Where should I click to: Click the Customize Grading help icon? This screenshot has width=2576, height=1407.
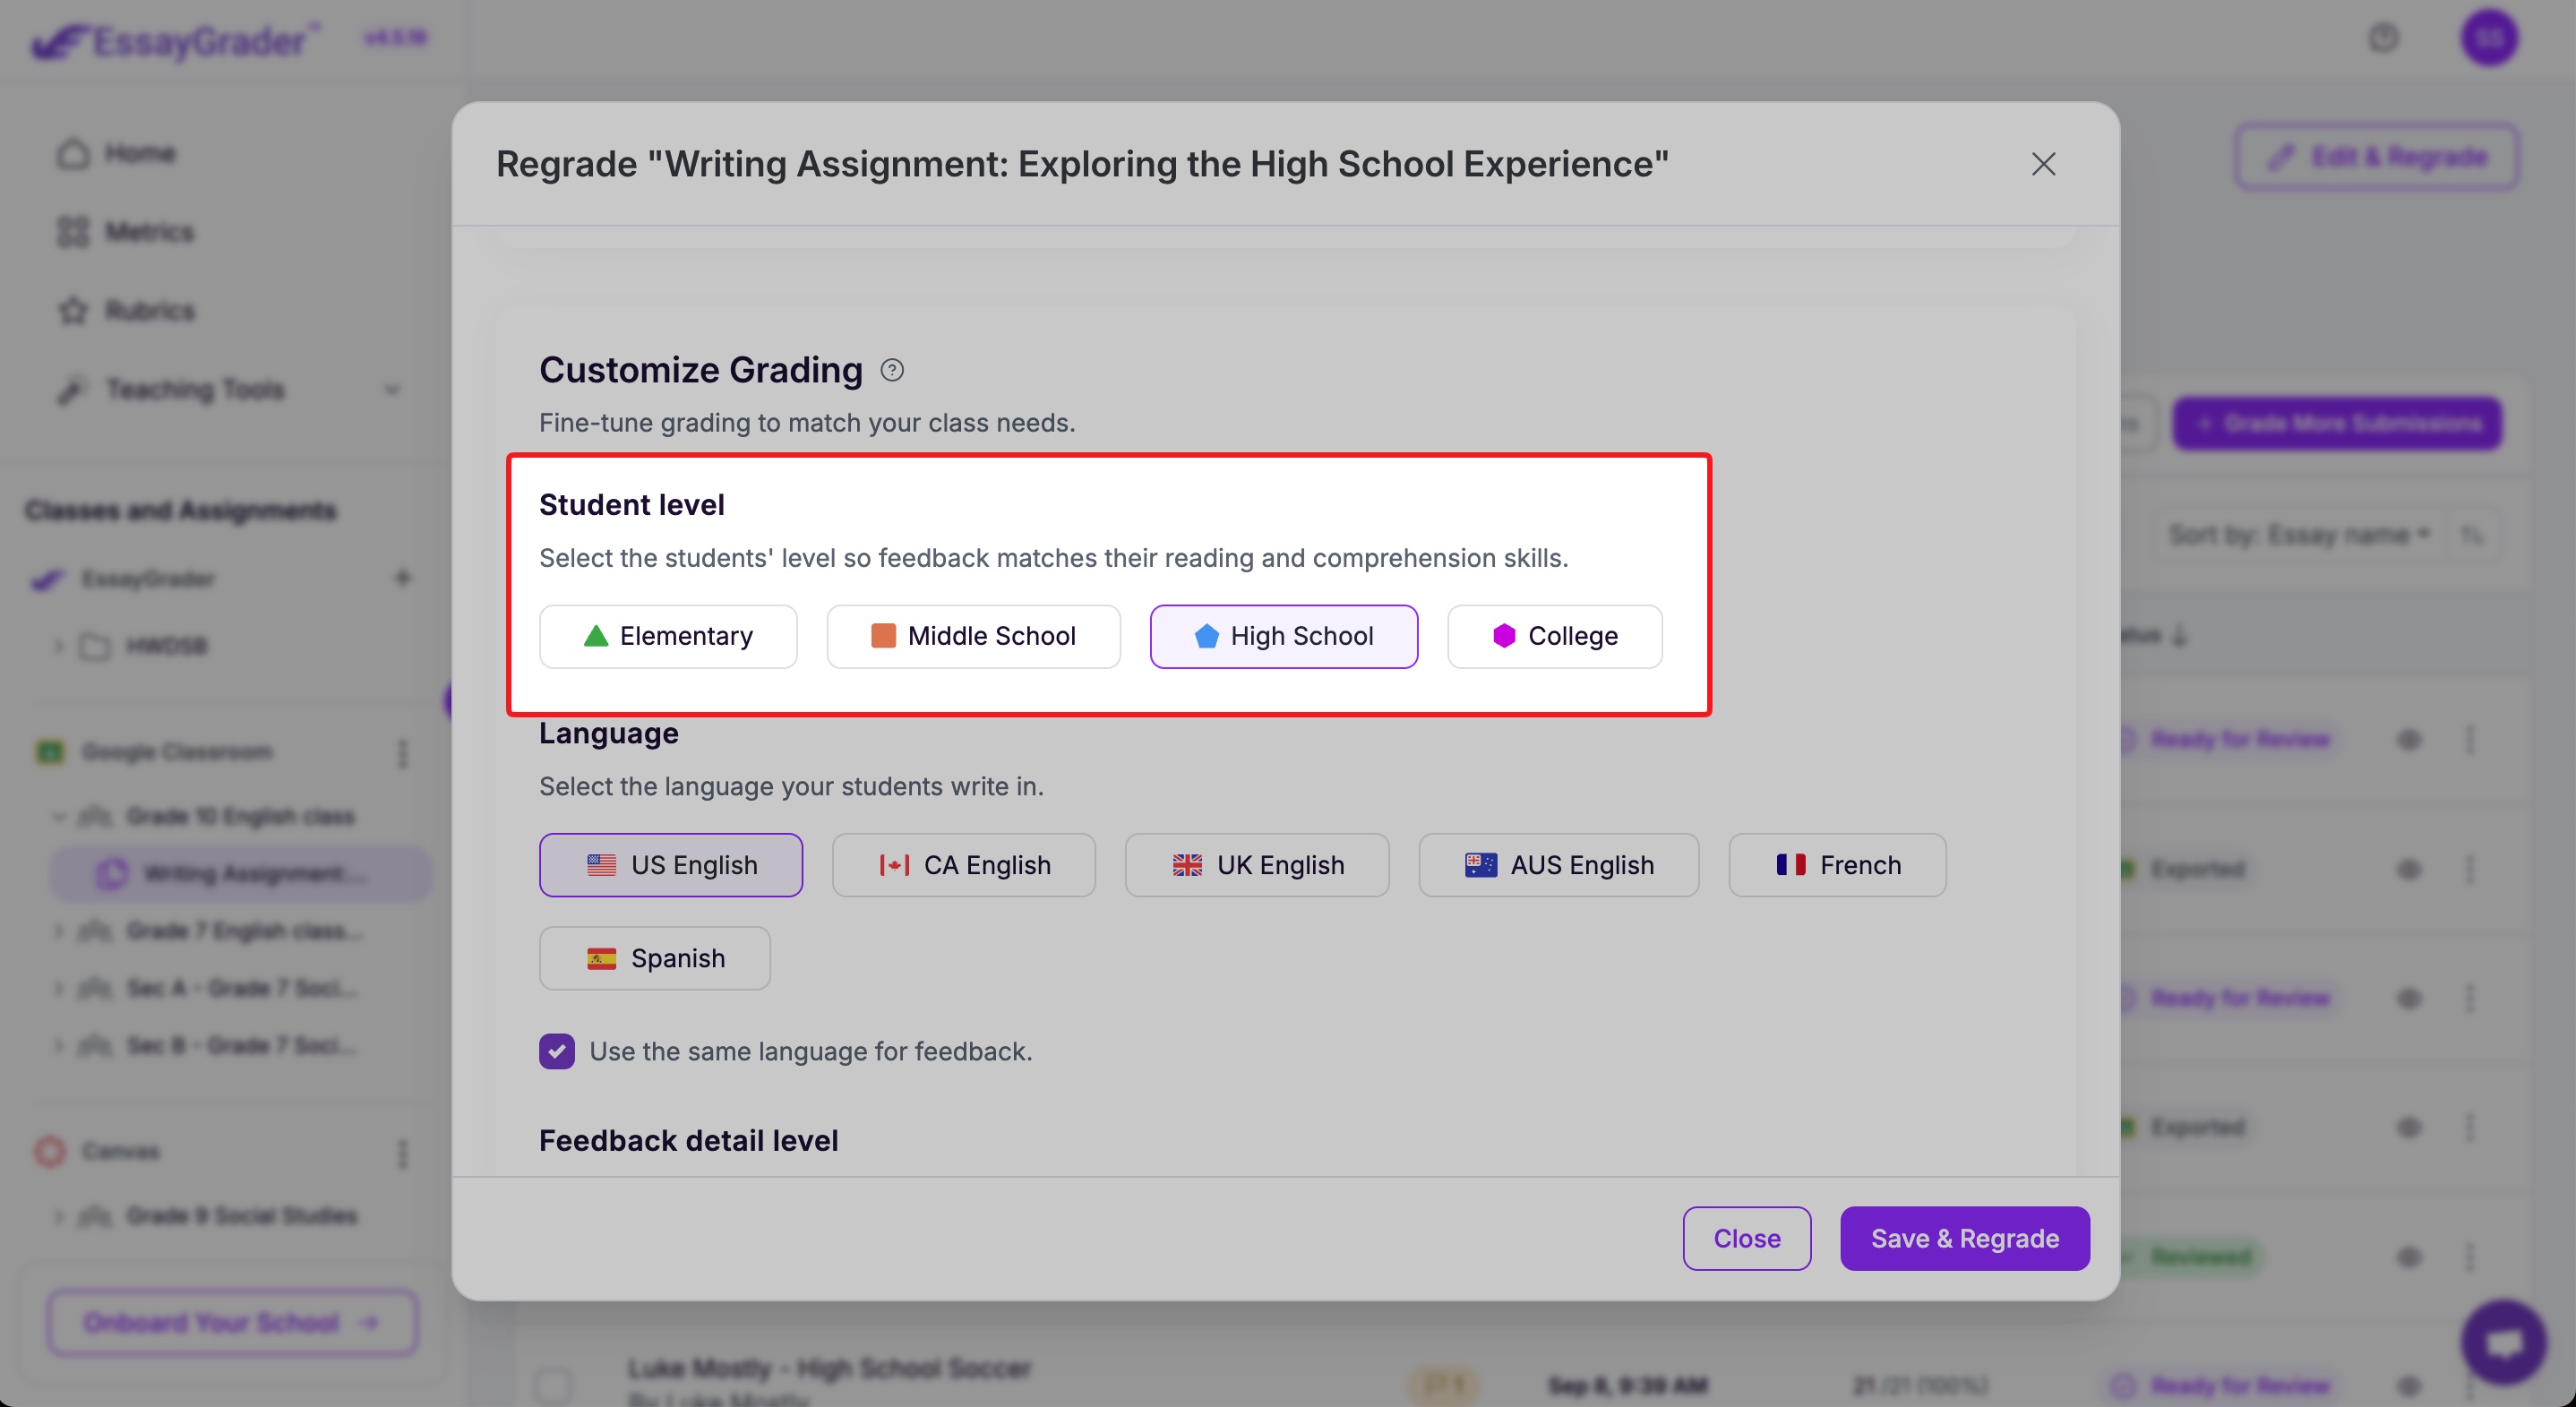(x=891, y=370)
